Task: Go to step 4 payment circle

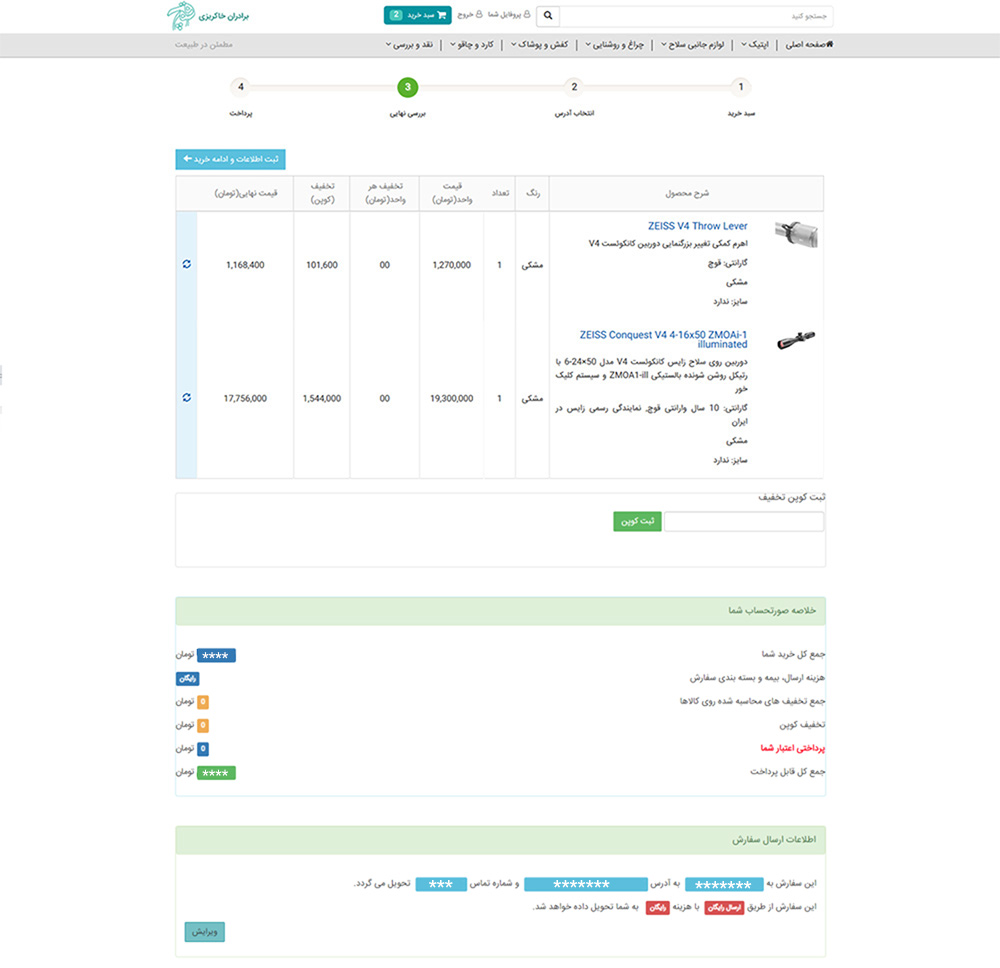Action: pos(240,87)
